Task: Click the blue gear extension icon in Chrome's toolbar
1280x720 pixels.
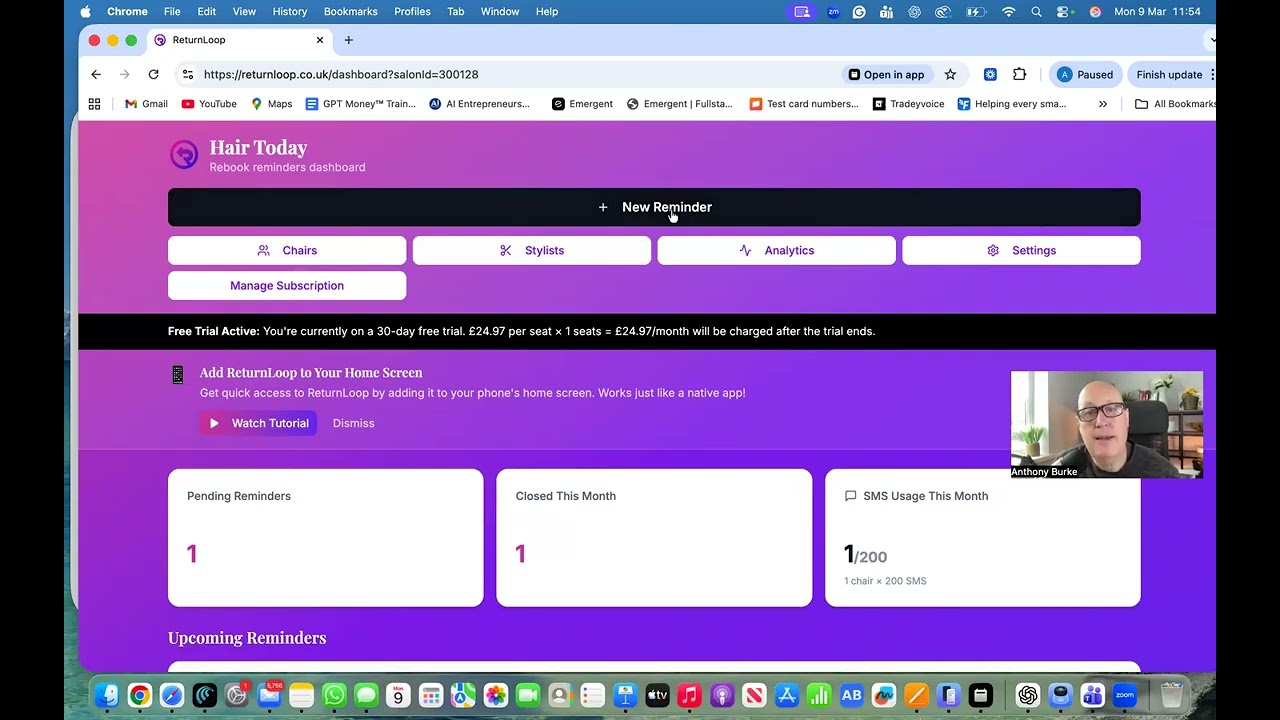Action: click(990, 74)
